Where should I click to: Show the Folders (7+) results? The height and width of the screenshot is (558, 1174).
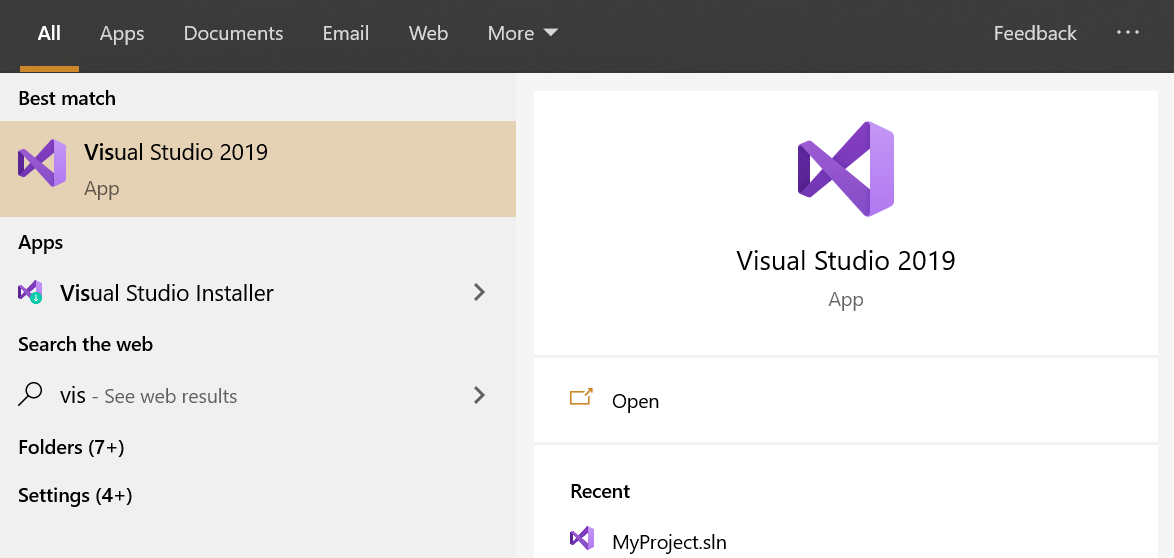tap(71, 447)
